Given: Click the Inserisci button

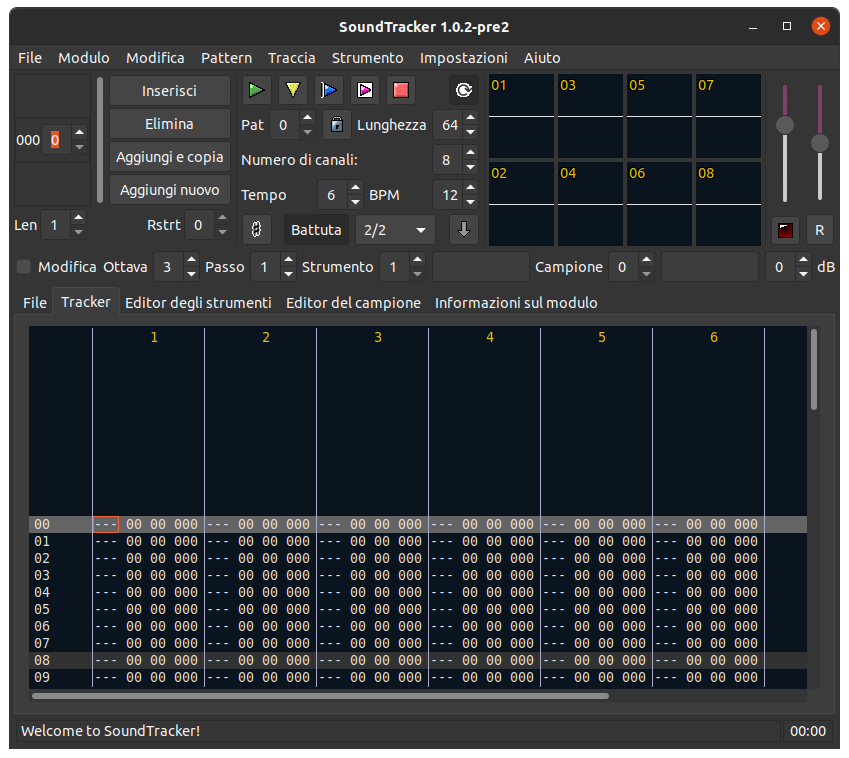Looking at the screenshot, I should point(169,91).
